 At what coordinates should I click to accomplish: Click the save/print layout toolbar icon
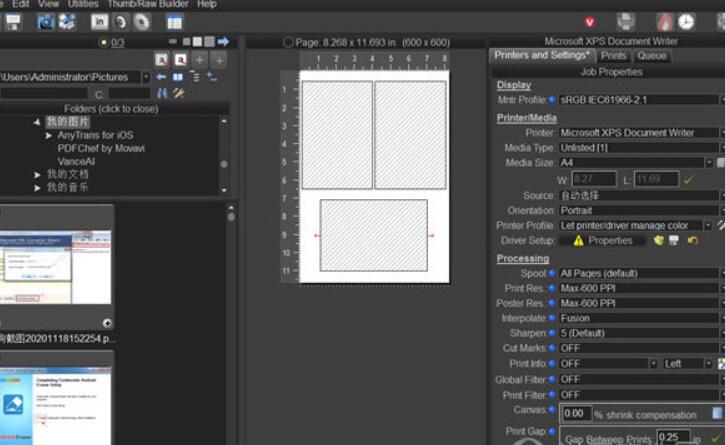tap(12, 22)
